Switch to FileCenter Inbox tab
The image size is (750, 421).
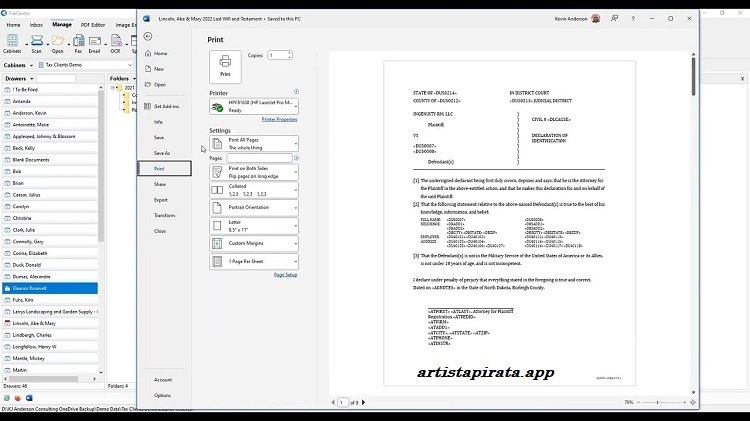(36, 25)
